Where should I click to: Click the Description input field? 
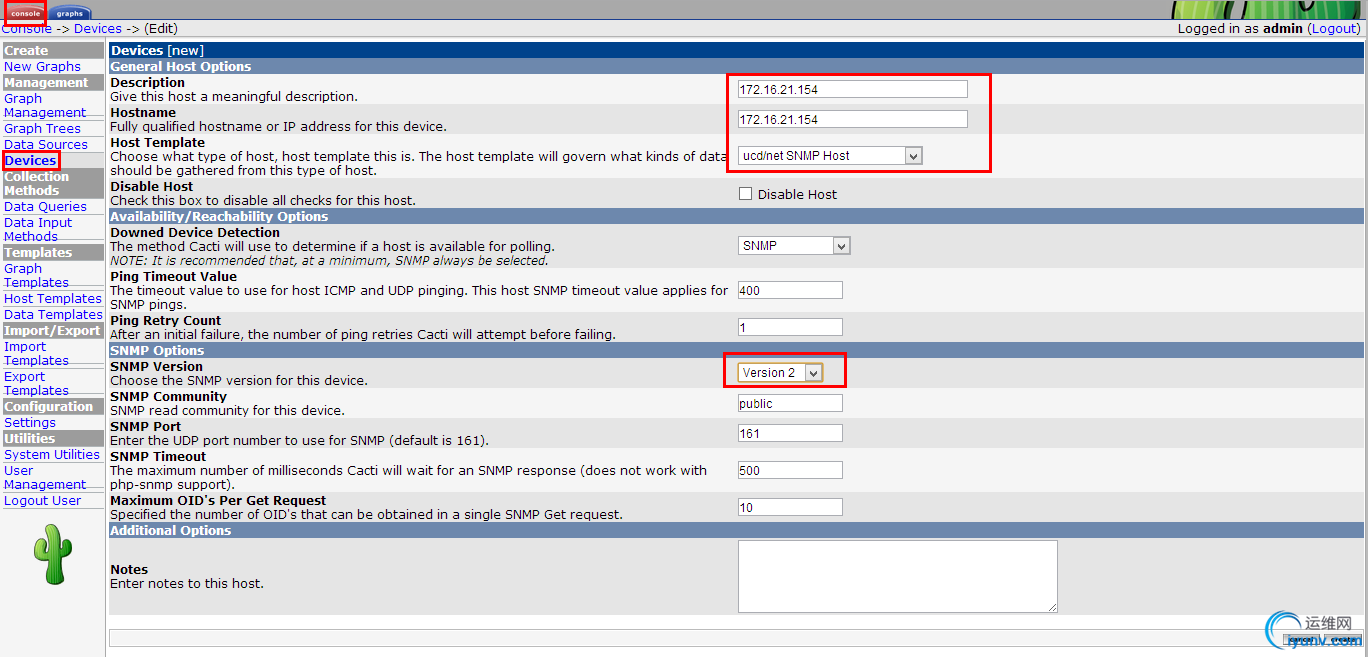click(853, 89)
